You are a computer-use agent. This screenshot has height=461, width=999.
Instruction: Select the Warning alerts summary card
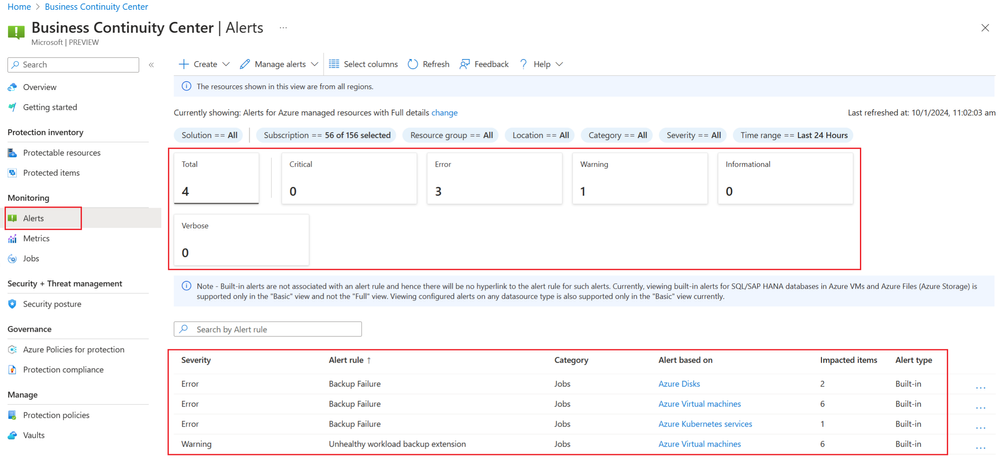640,178
